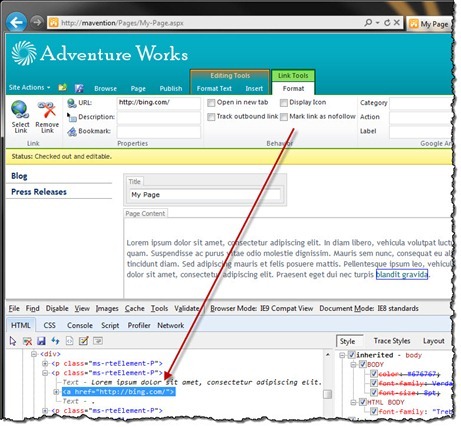This screenshot has height=427, width=461.
Task: Click Document Mode: IE8 standards
Action: click(369, 308)
